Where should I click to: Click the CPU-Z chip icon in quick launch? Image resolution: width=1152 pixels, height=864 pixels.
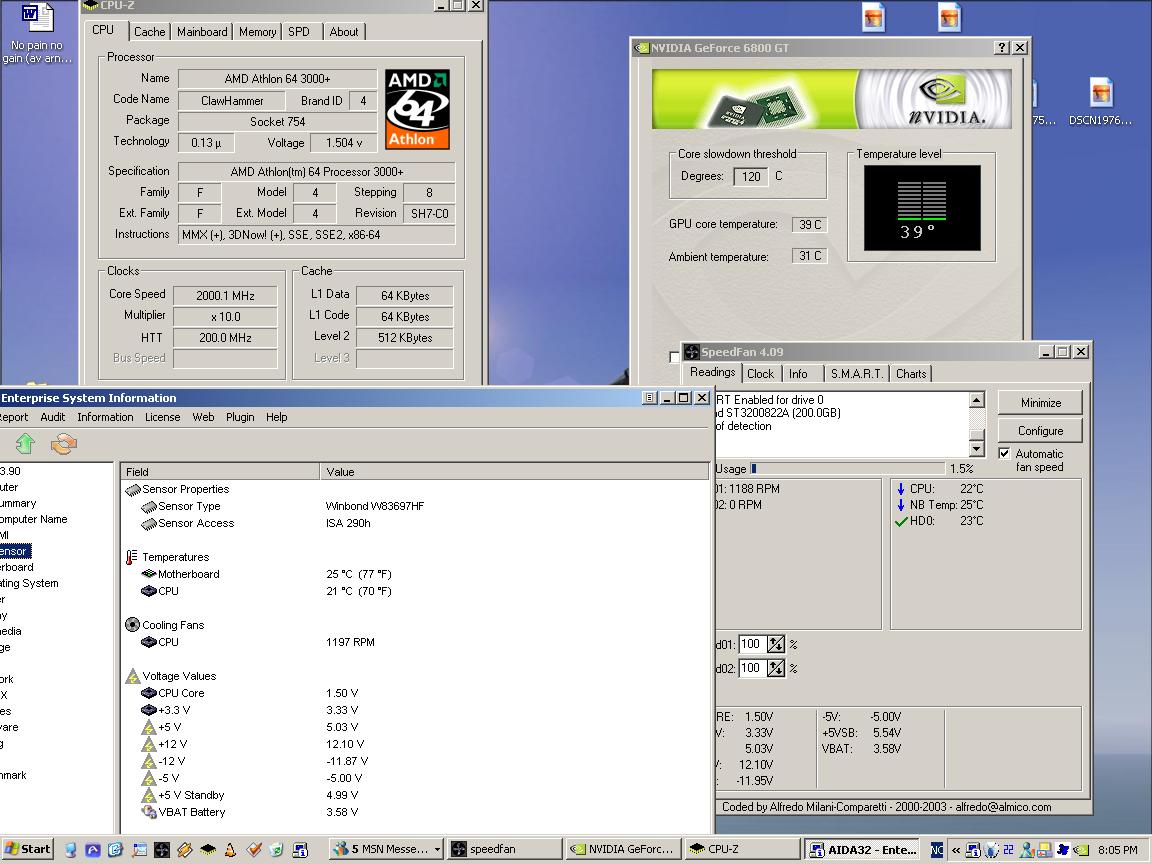208,849
